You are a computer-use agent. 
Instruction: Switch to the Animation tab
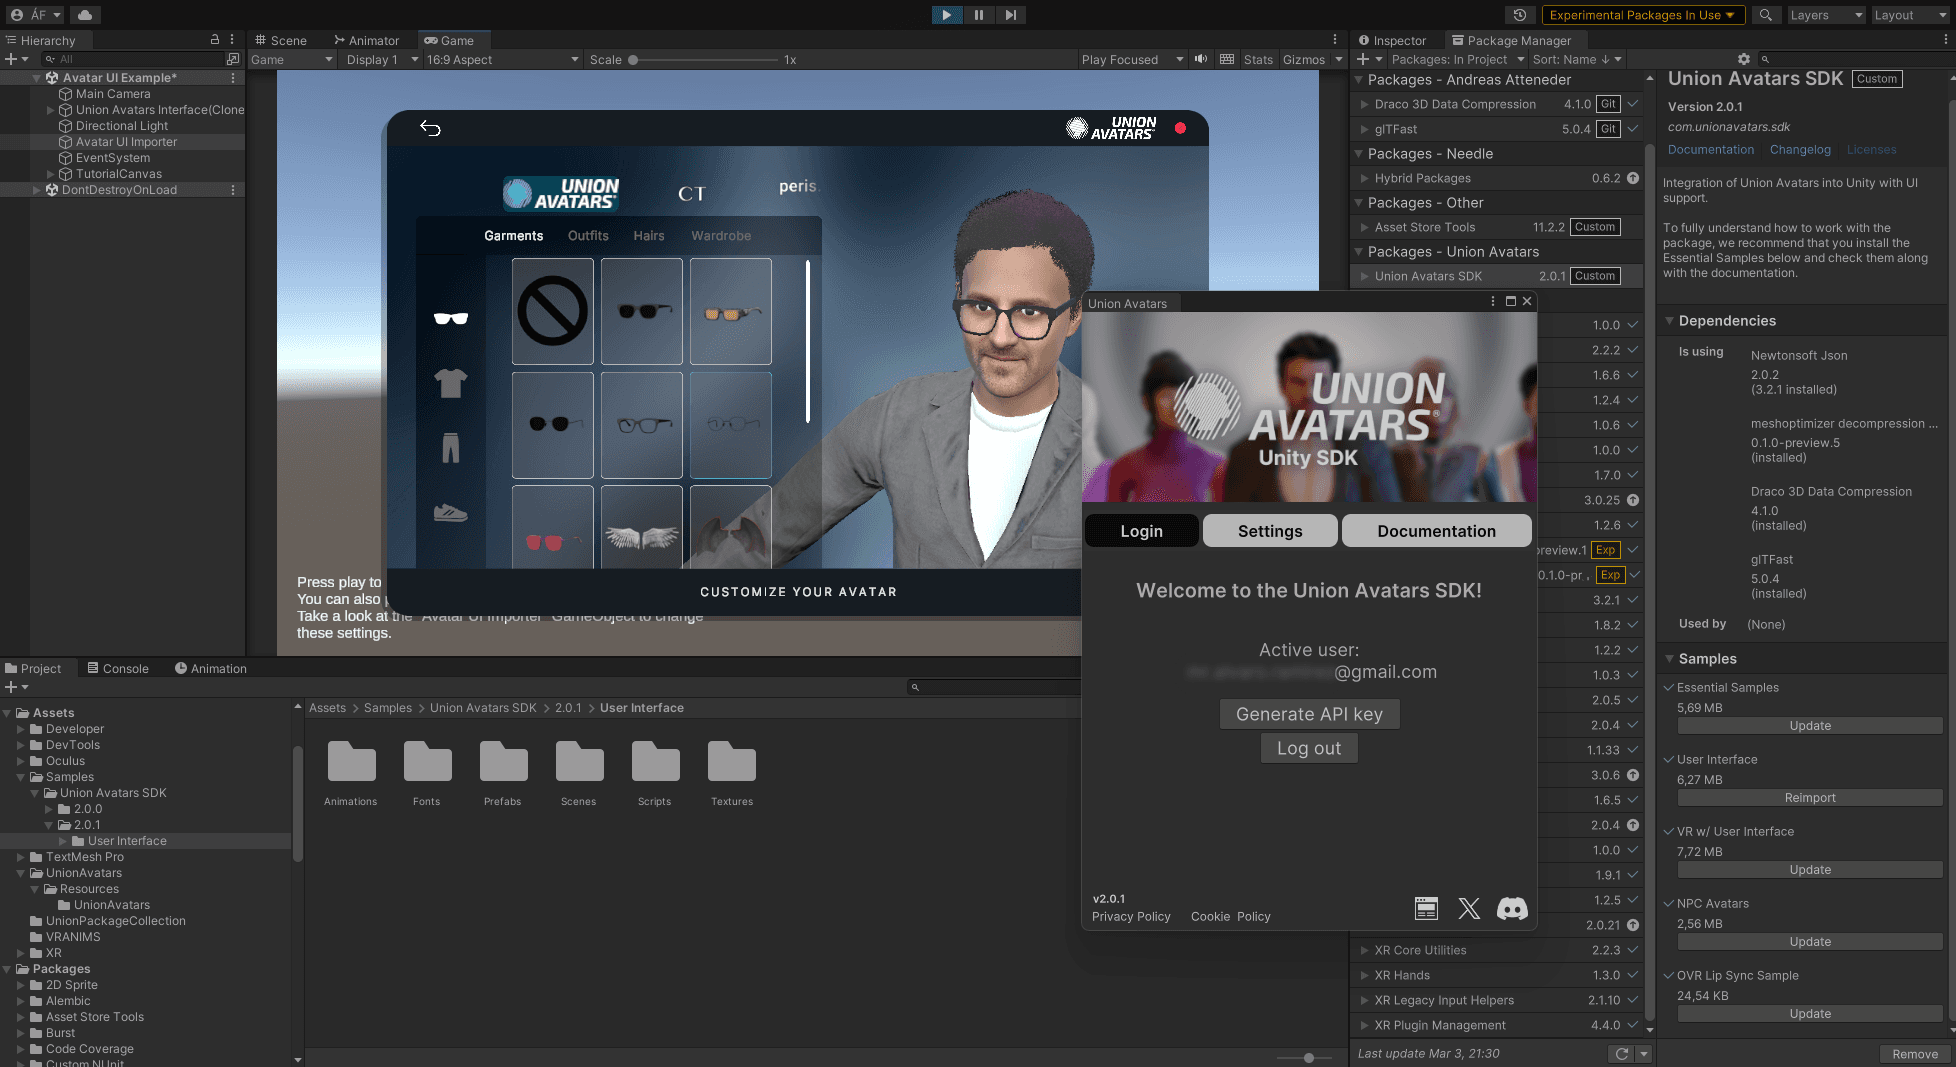[x=211, y=668]
